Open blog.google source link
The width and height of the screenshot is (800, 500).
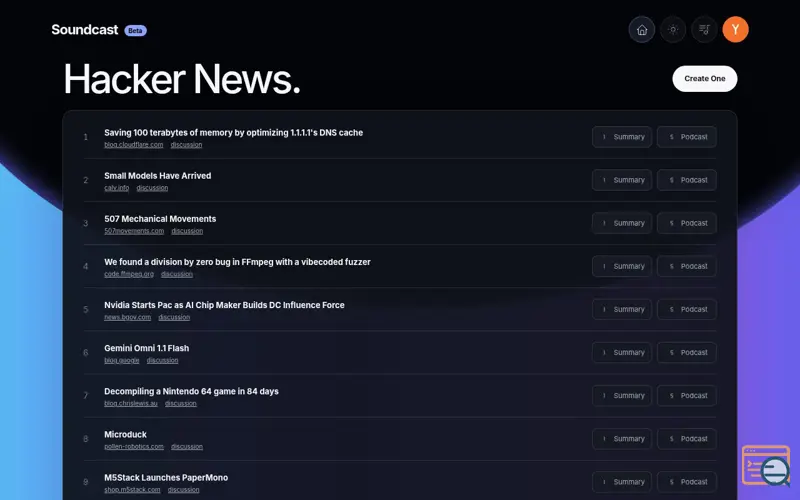(x=122, y=360)
